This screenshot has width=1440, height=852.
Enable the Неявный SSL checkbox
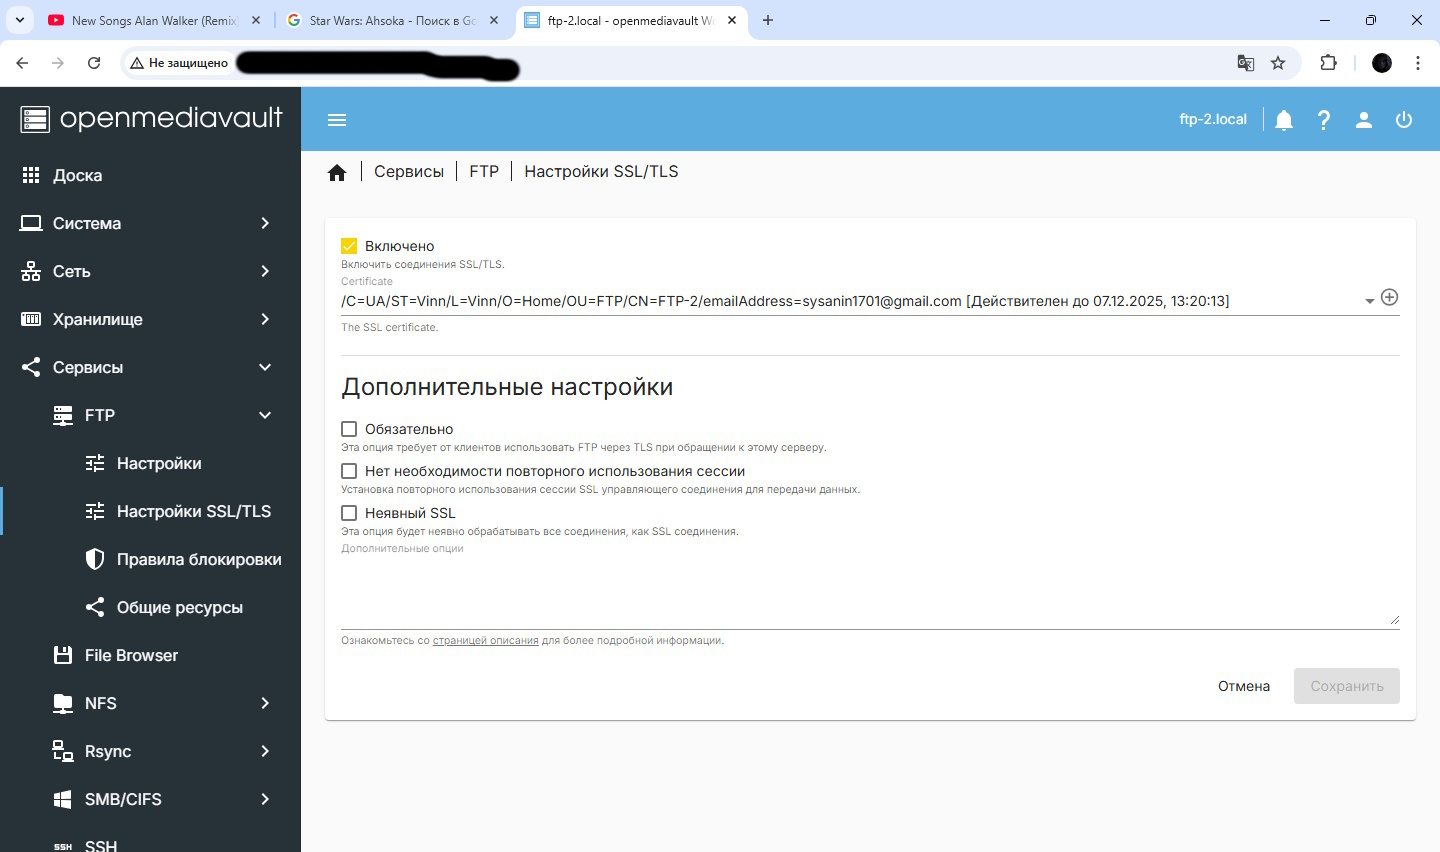[x=349, y=513]
